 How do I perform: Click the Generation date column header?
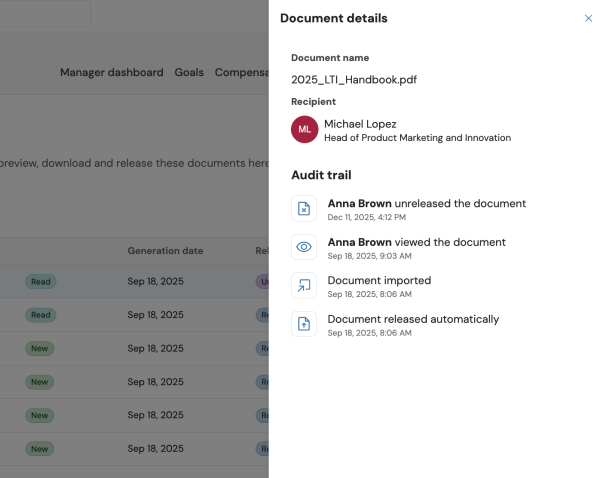165,251
